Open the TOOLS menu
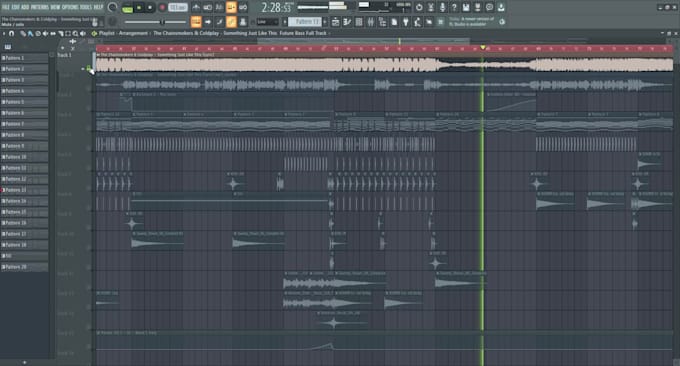This screenshot has height=366, width=680. [x=86, y=7]
